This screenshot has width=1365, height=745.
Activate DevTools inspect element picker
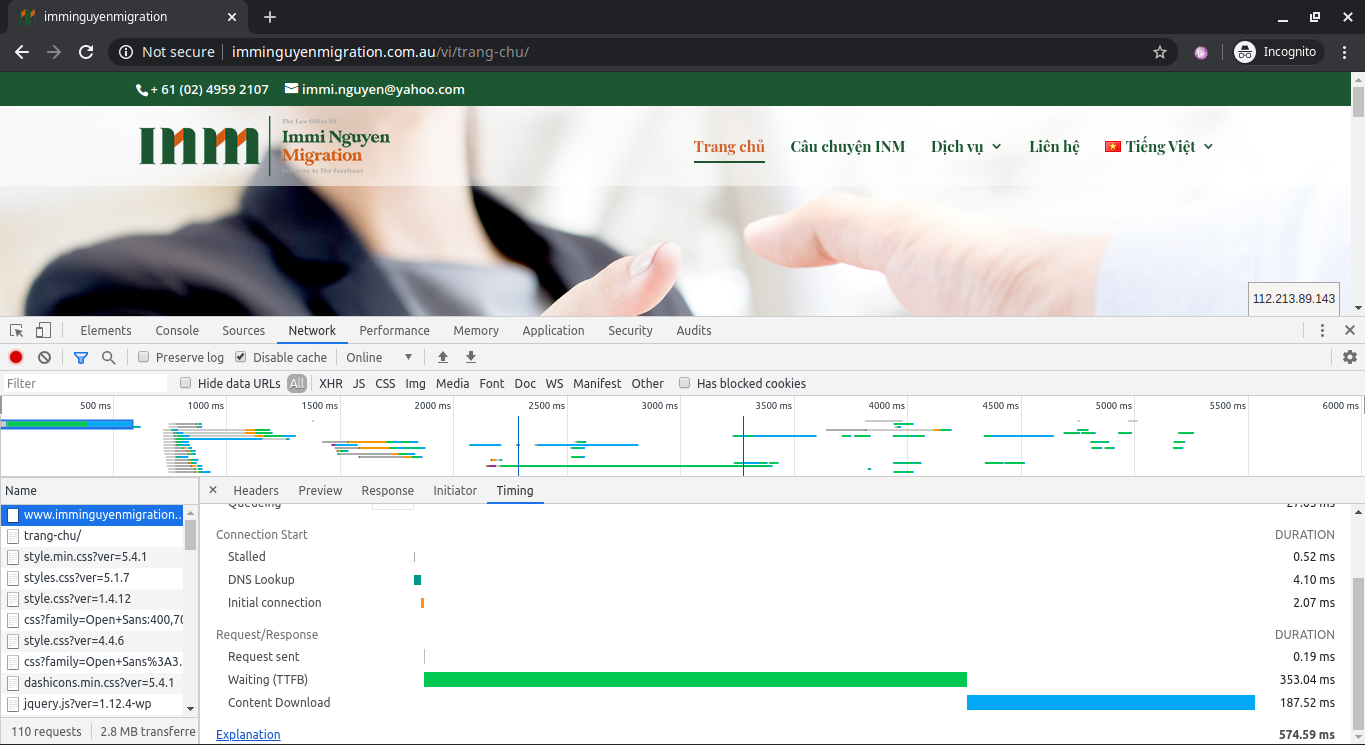17,330
